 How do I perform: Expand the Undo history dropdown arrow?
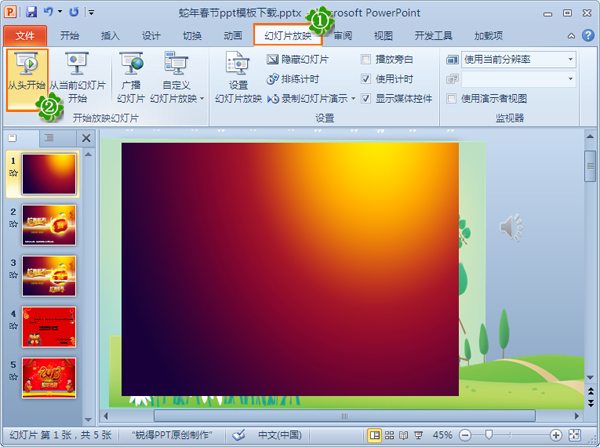60,12
